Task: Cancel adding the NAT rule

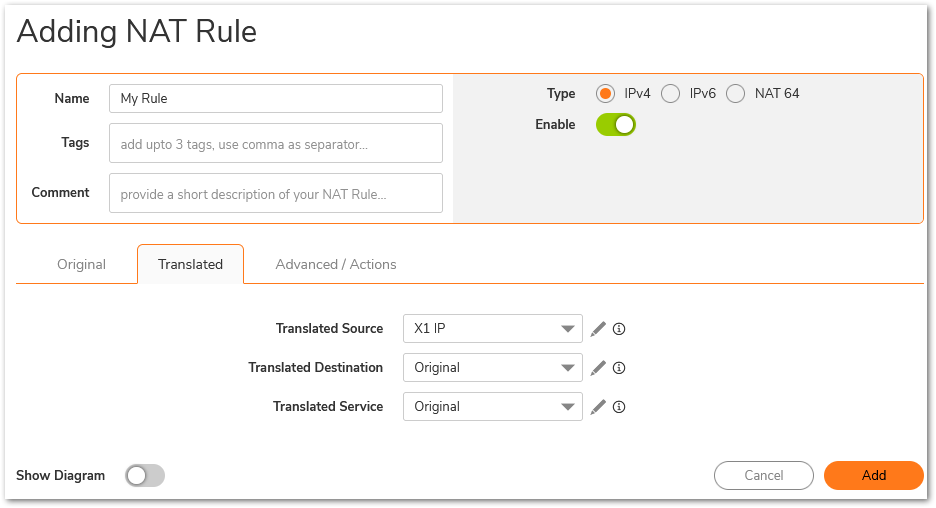Action: click(764, 476)
